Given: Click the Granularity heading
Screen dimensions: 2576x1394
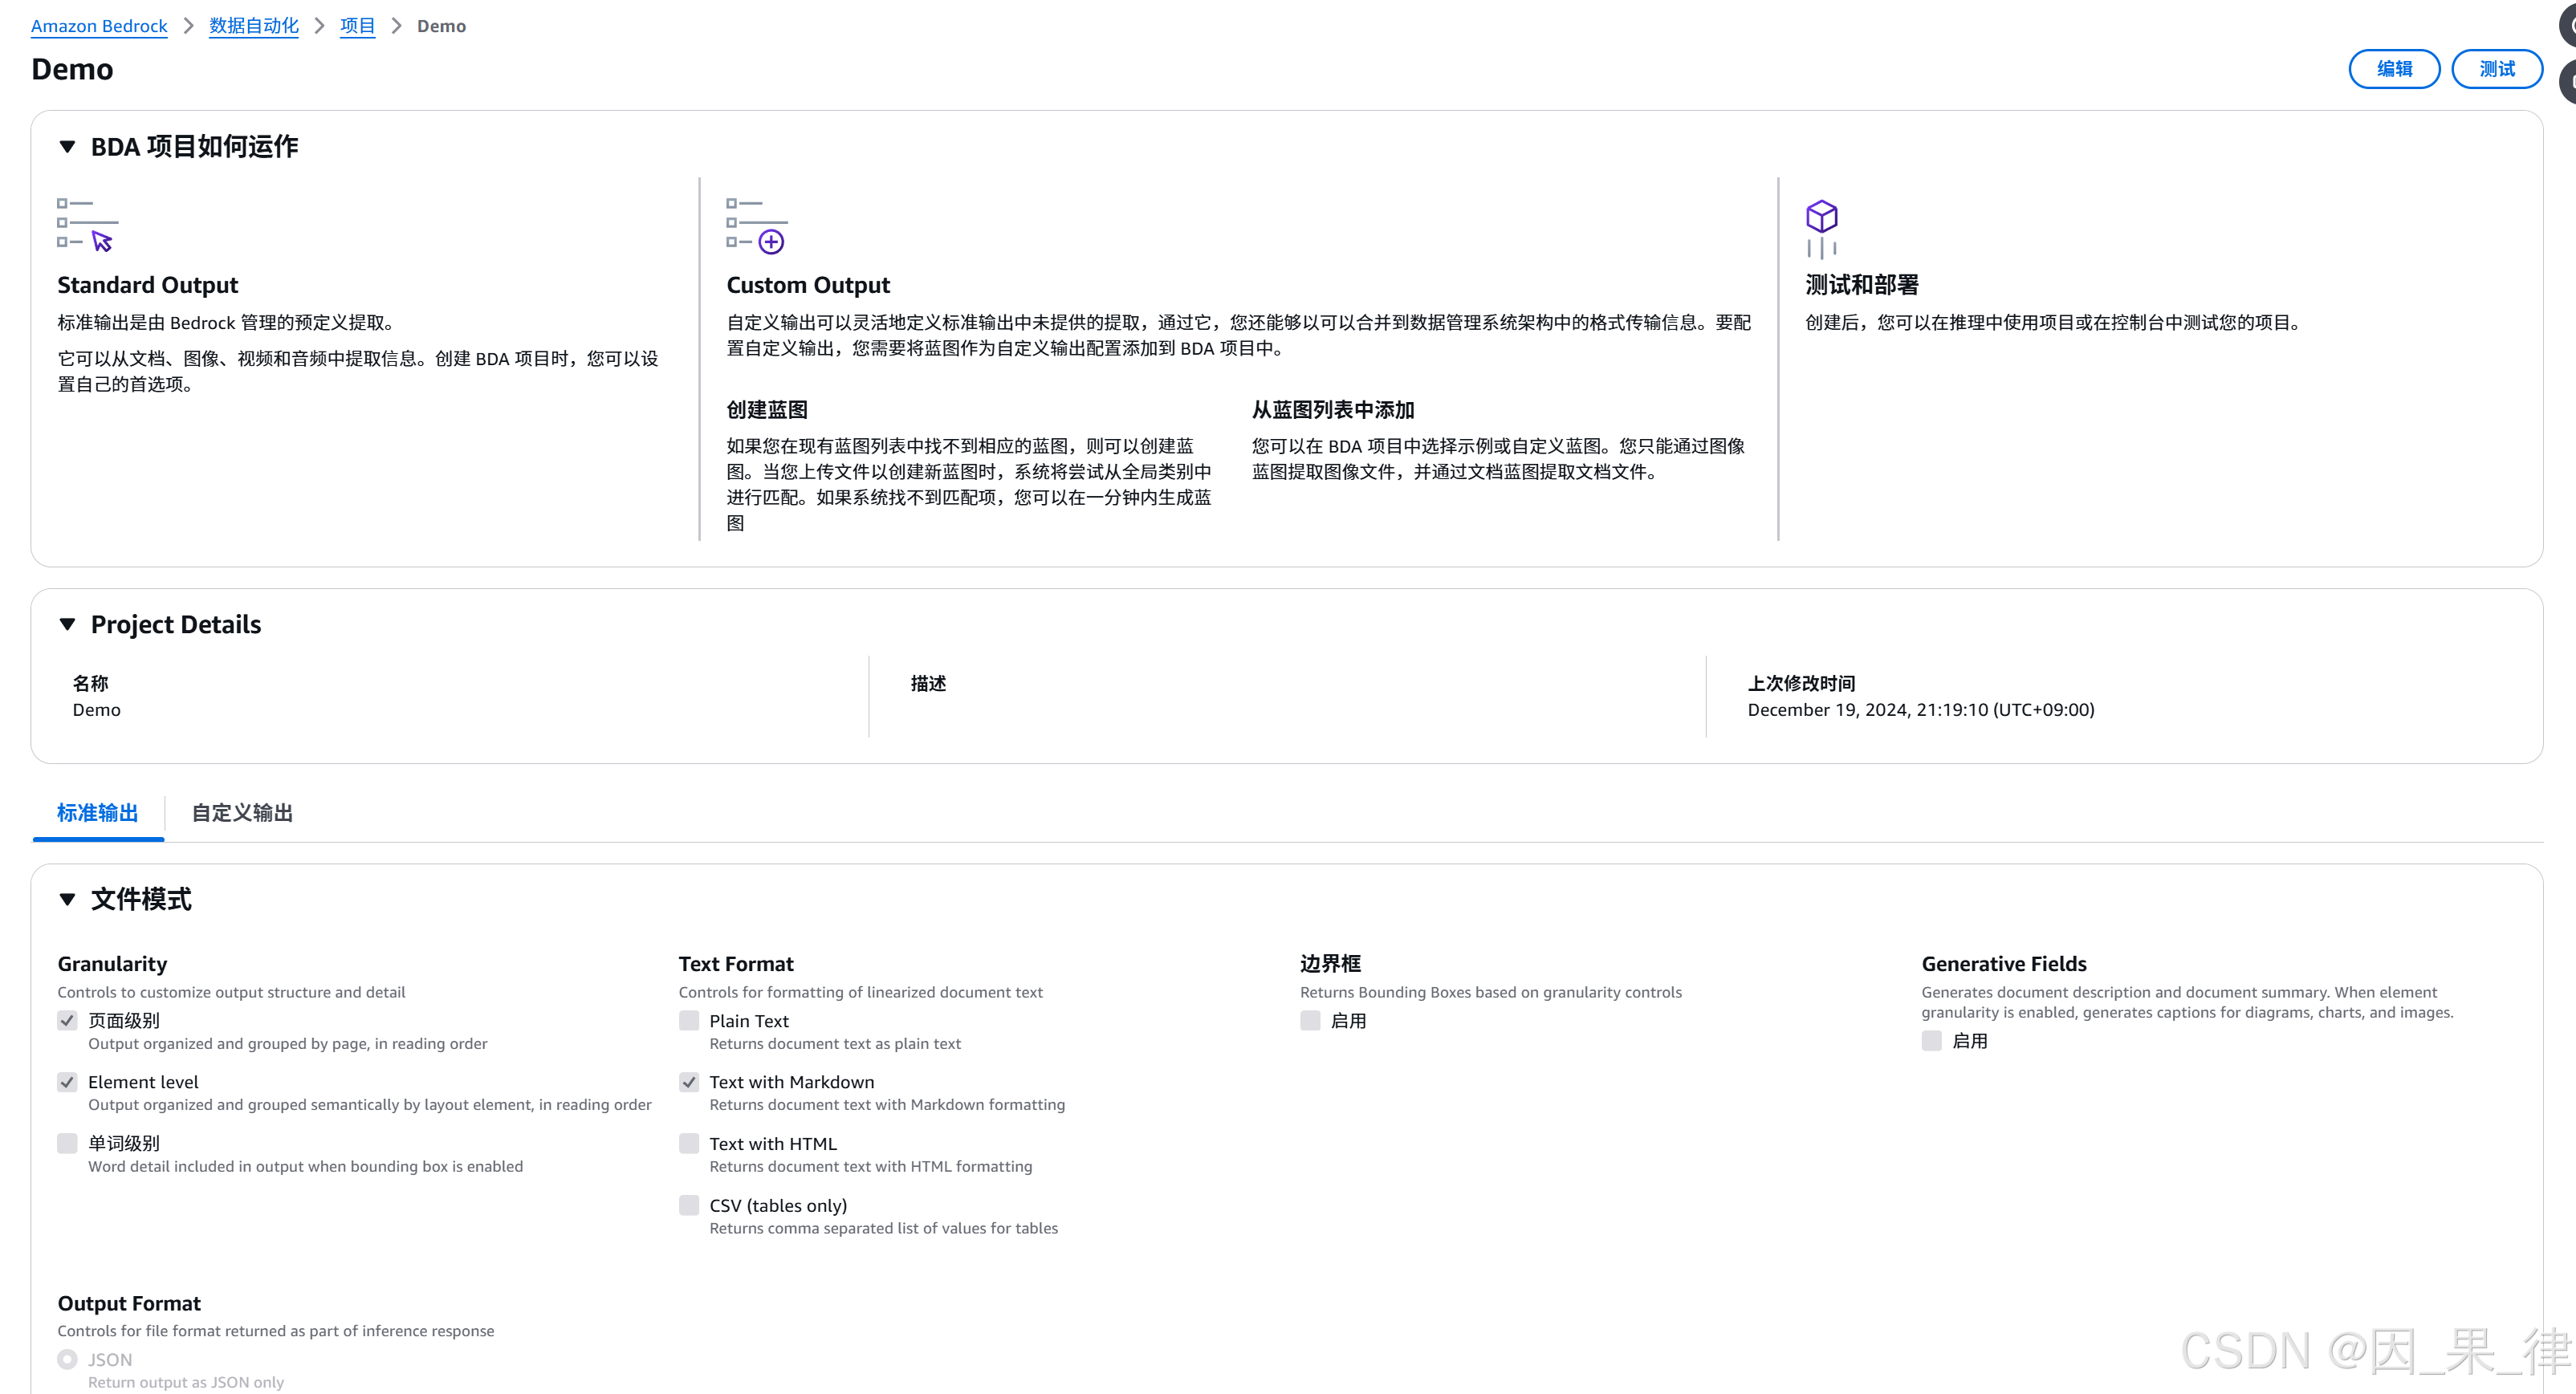Looking at the screenshot, I should coord(112,964).
